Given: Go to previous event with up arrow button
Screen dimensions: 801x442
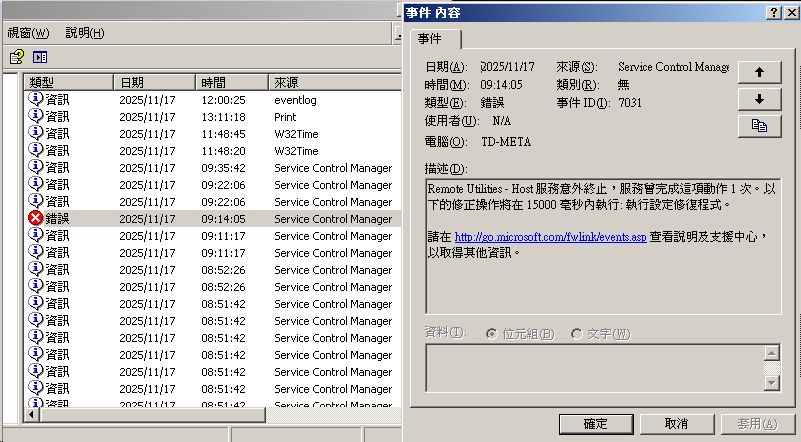Looking at the screenshot, I should pyautogui.click(x=760, y=72).
